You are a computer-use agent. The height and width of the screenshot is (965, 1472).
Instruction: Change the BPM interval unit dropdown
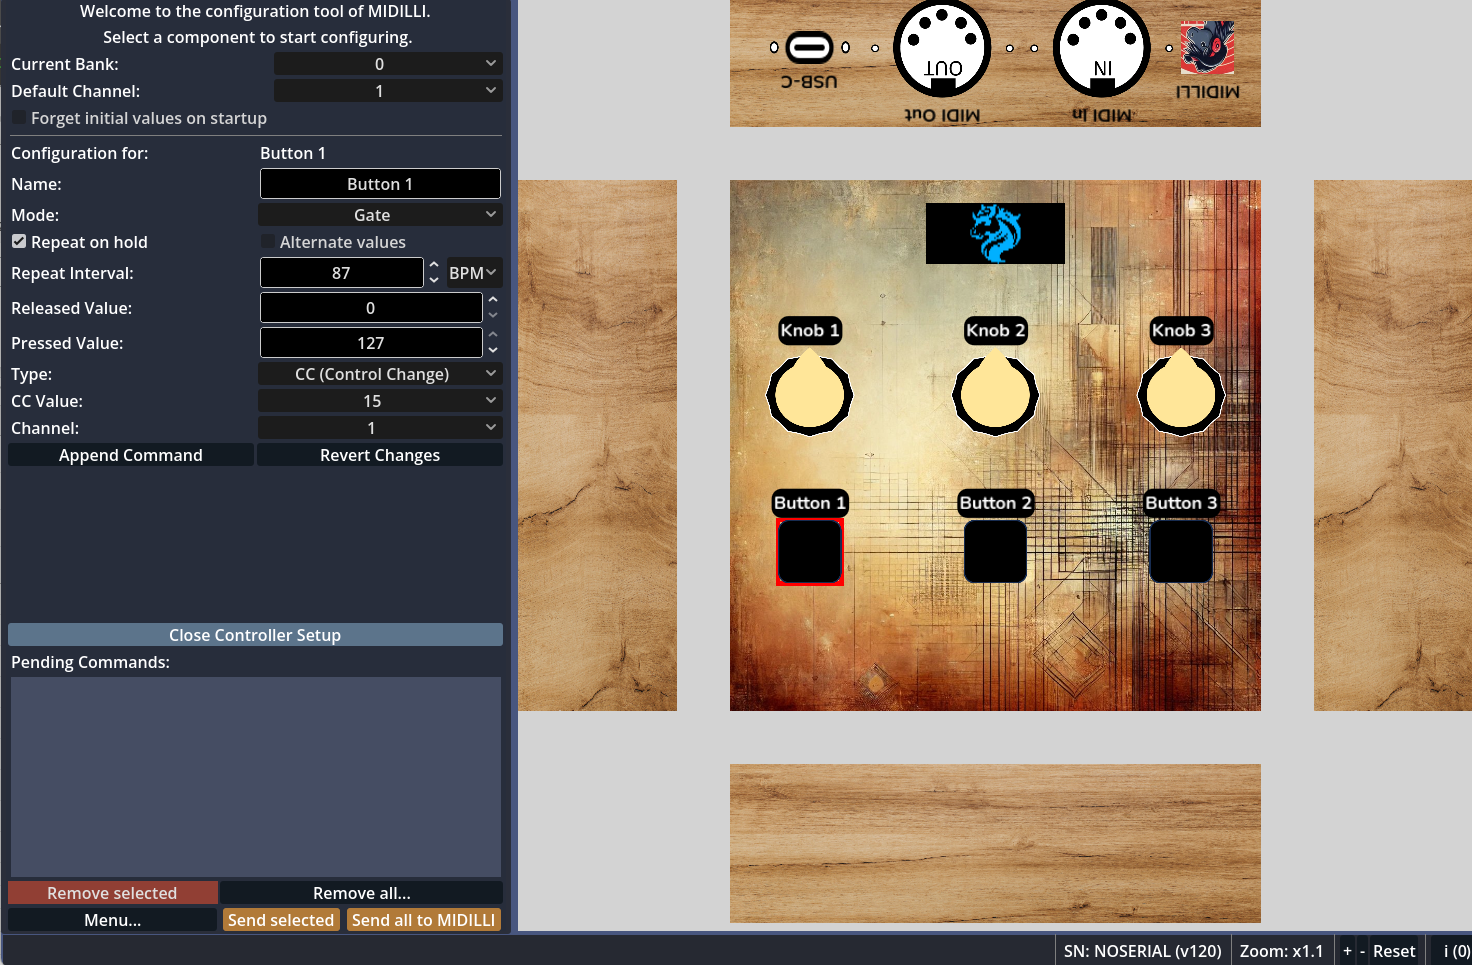coord(474,273)
